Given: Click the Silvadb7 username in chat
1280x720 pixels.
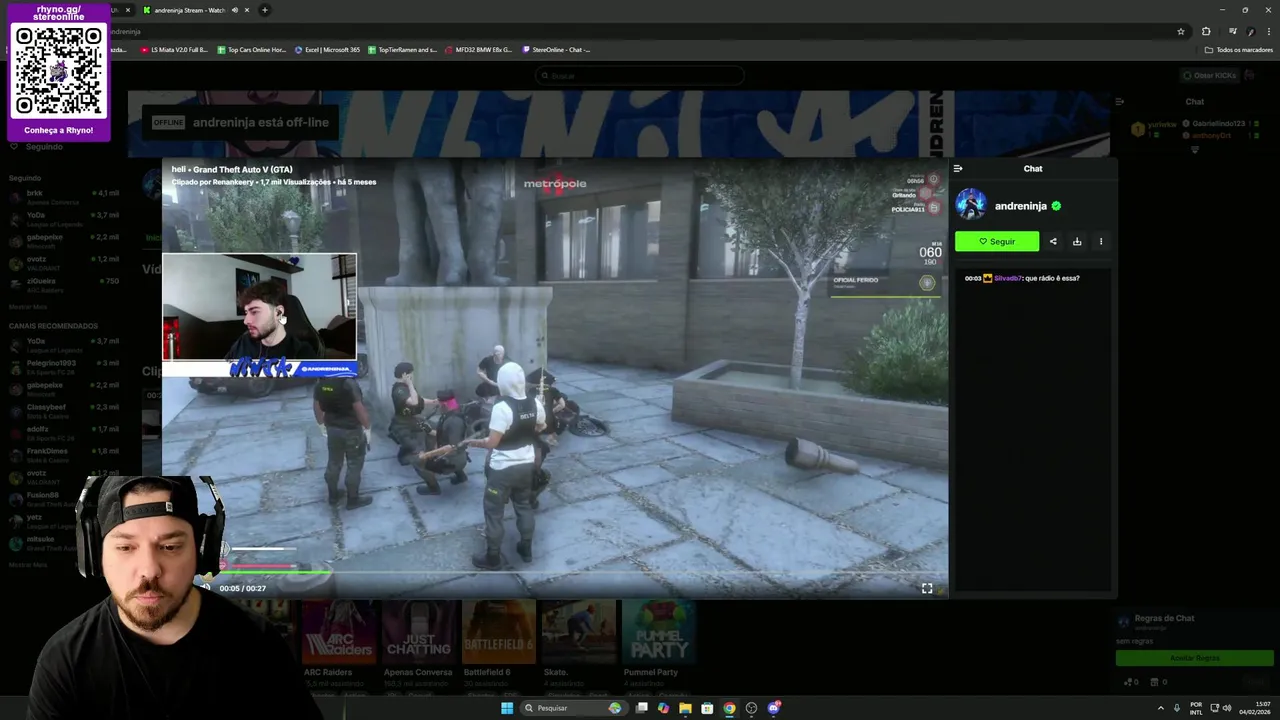Looking at the screenshot, I should click(1008, 278).
